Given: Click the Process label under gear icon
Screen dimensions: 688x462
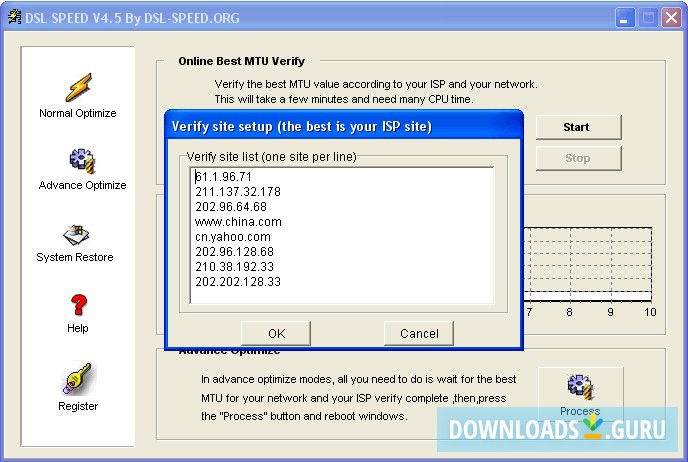Looking at the screenshot, I should point(580,411).
